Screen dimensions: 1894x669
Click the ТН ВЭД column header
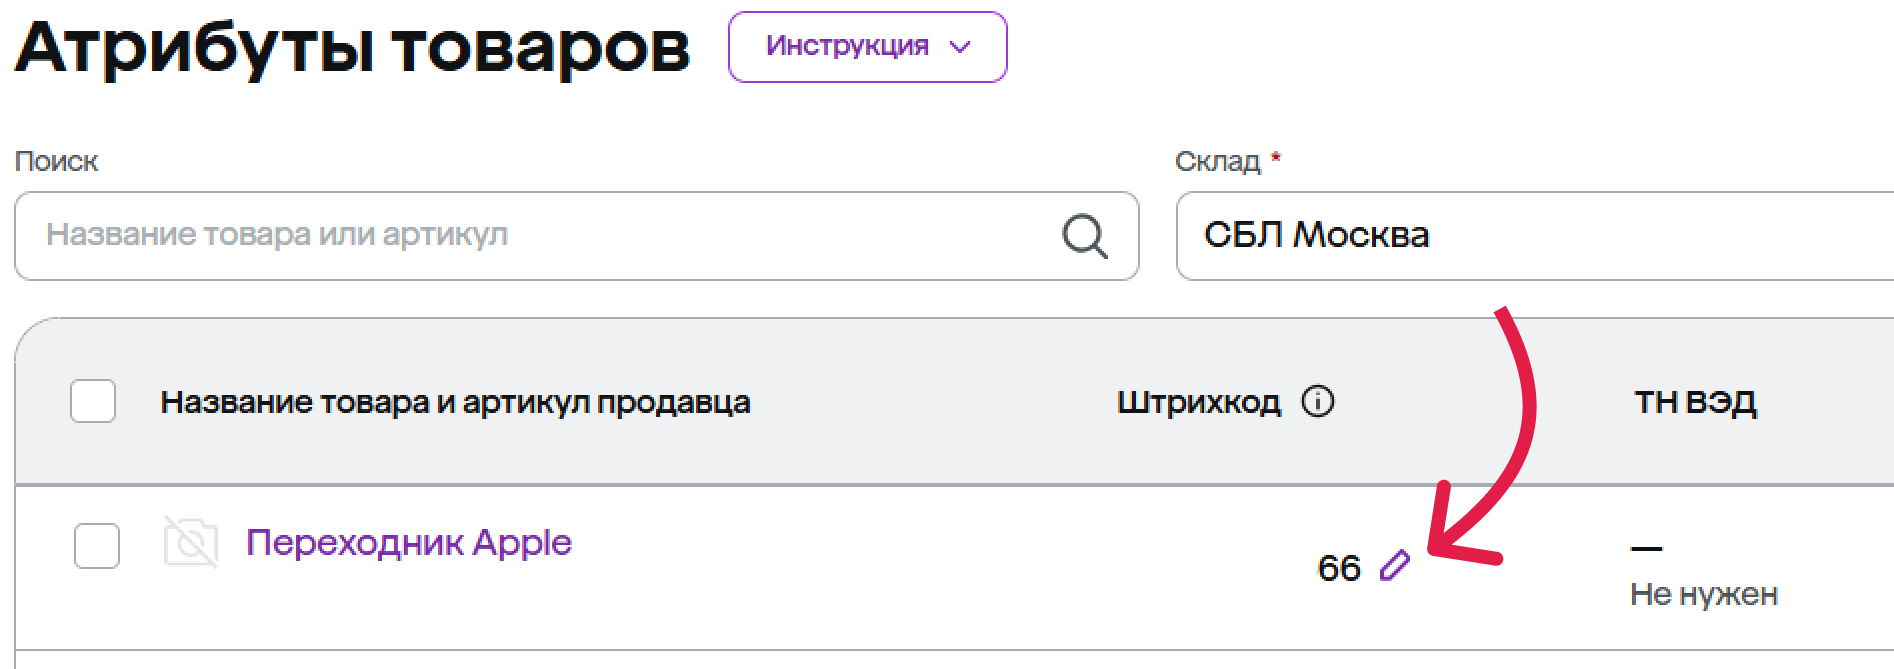pos(1695,402)
